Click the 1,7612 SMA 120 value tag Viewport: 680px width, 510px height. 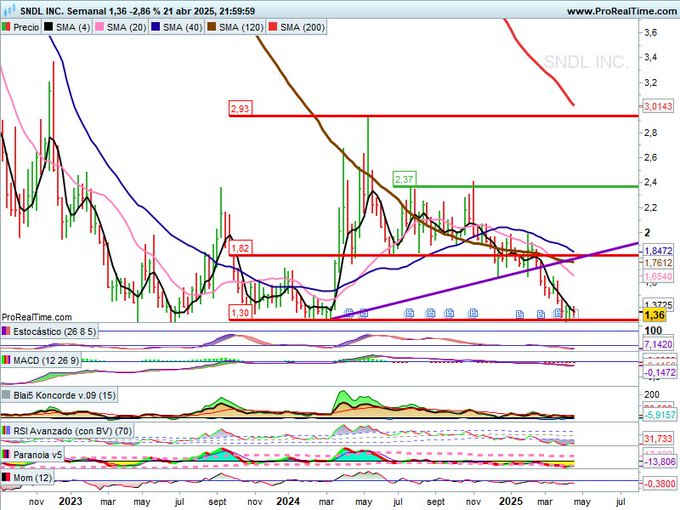click(658, 263)
